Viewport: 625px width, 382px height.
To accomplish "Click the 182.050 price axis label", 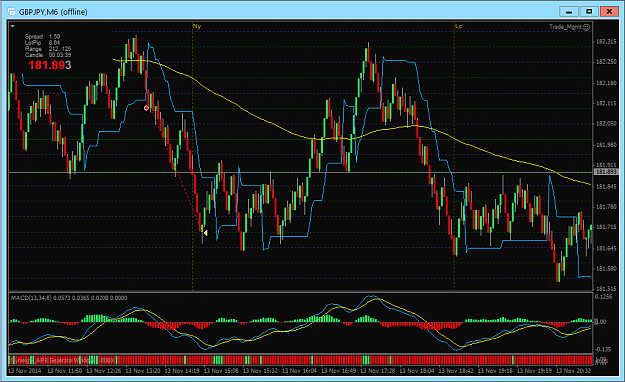I will click(606, 124).
